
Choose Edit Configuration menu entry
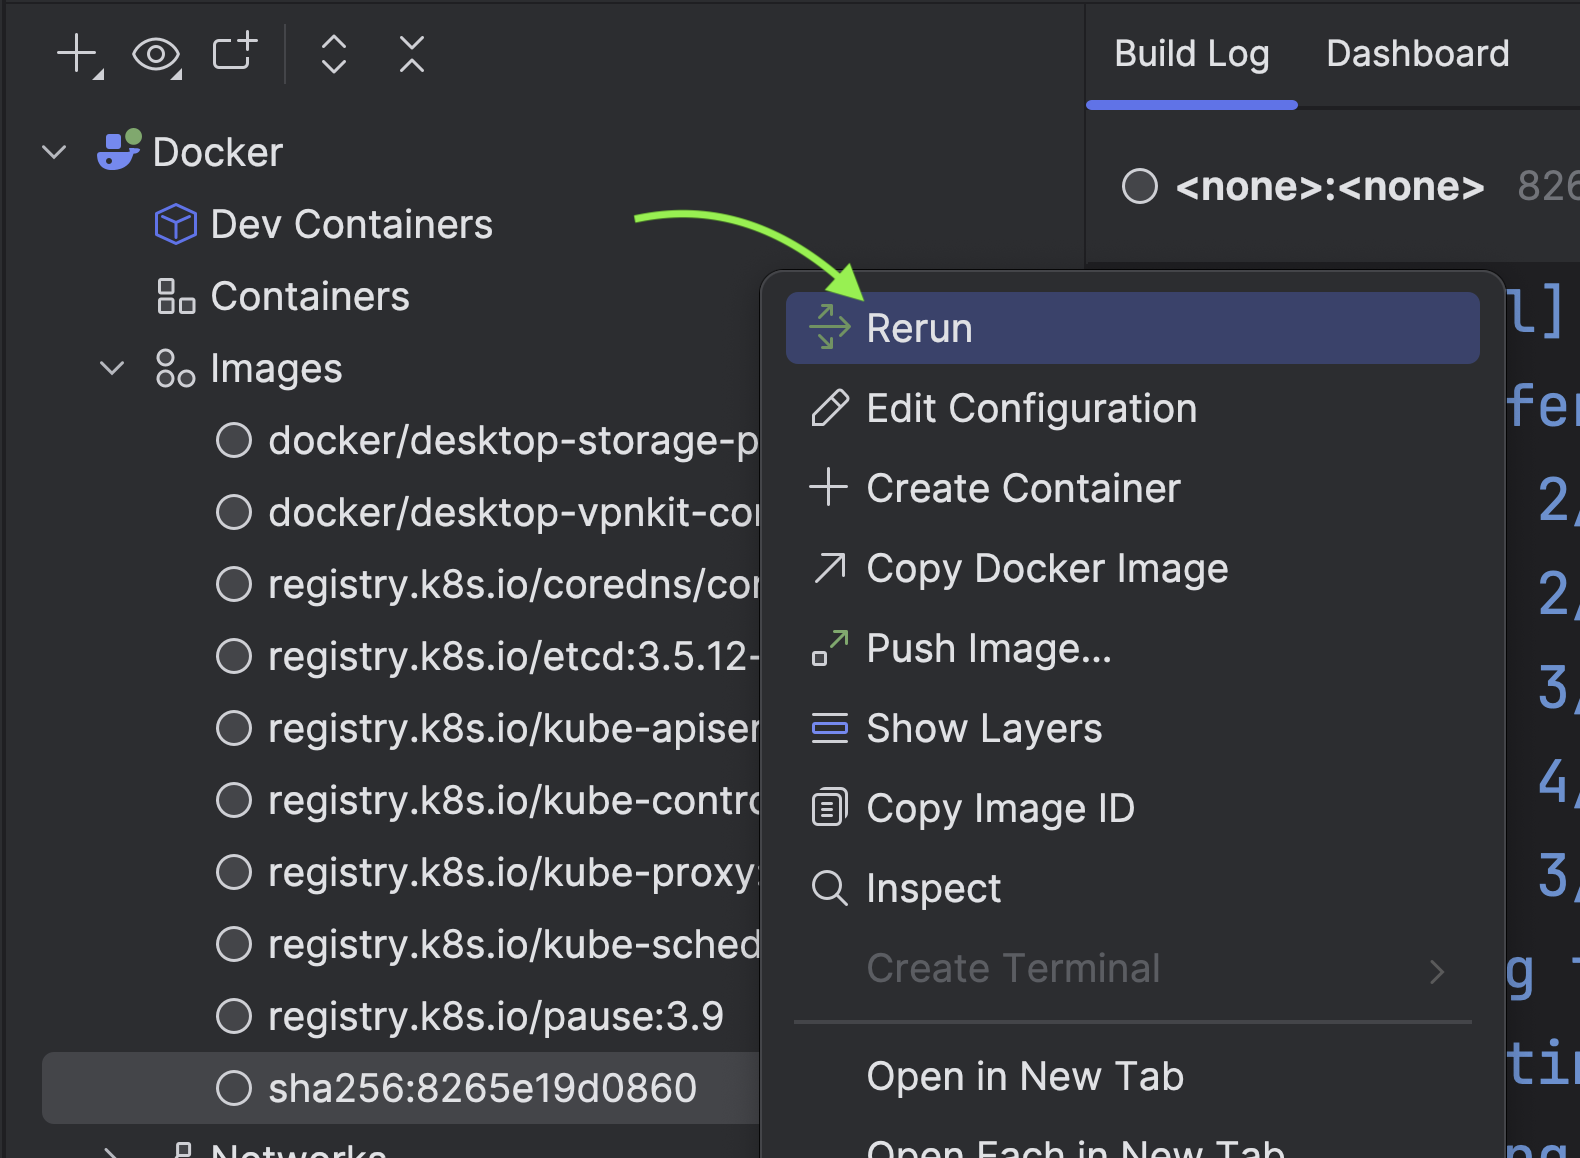tap(1133, 408)
